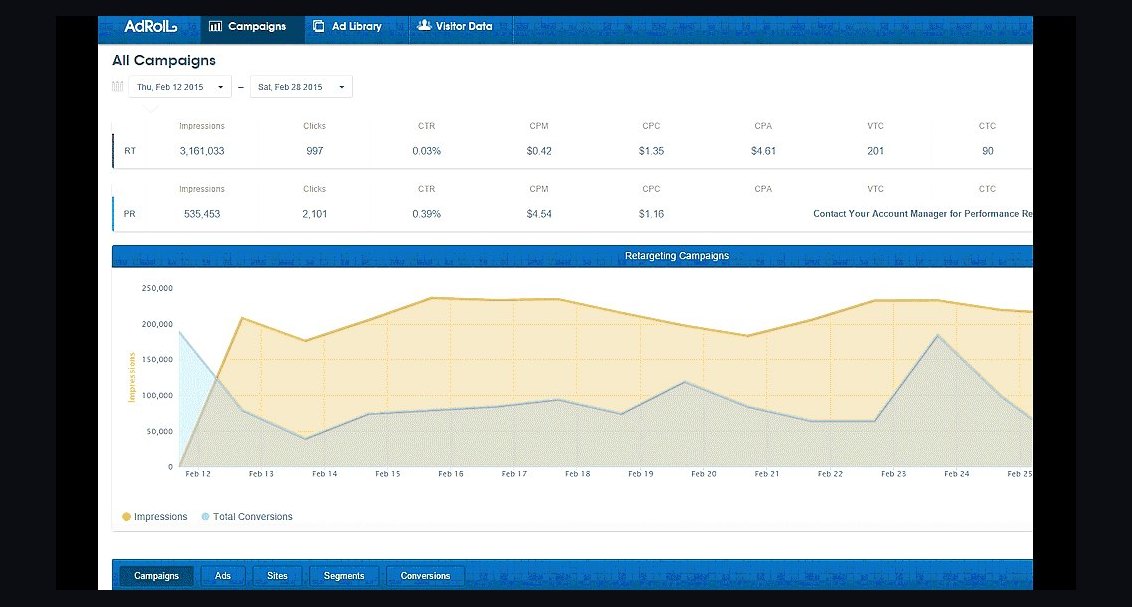Click PR CPC value $1.16

pos(651,214)
